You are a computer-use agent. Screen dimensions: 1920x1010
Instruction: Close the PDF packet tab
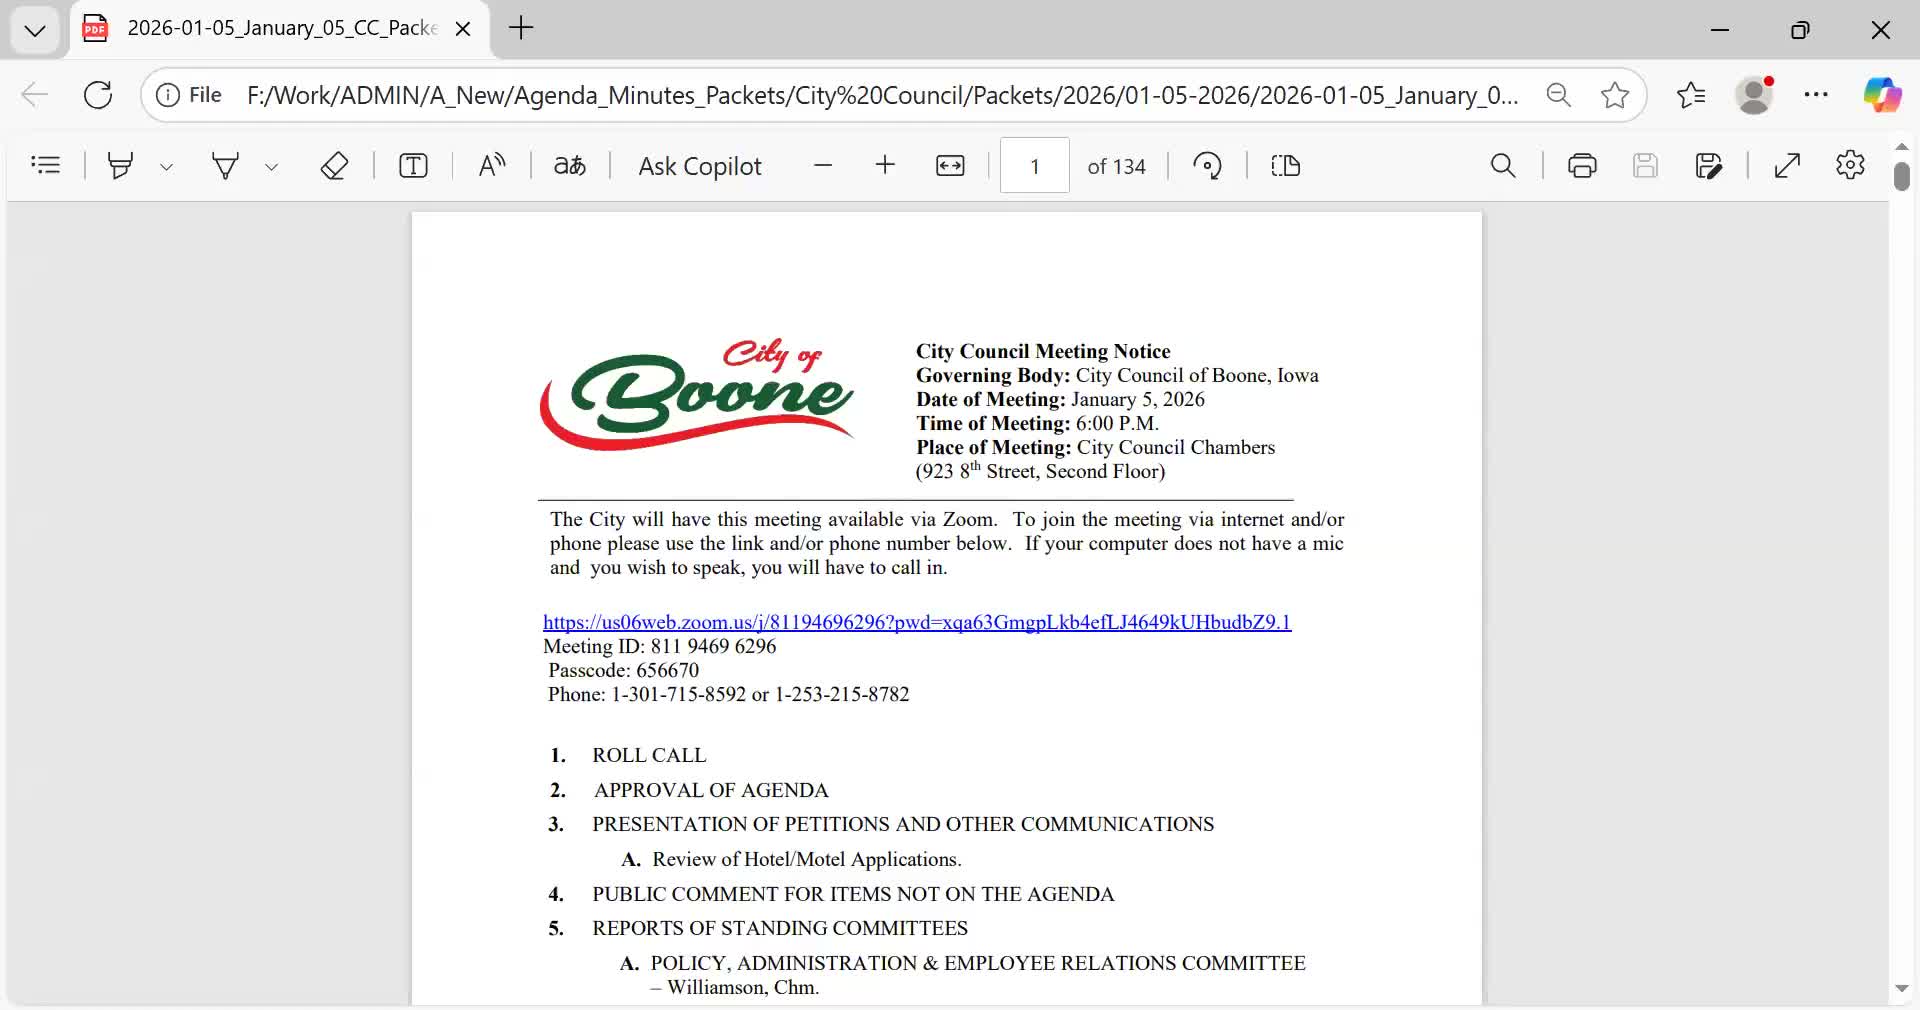point(463,29)
